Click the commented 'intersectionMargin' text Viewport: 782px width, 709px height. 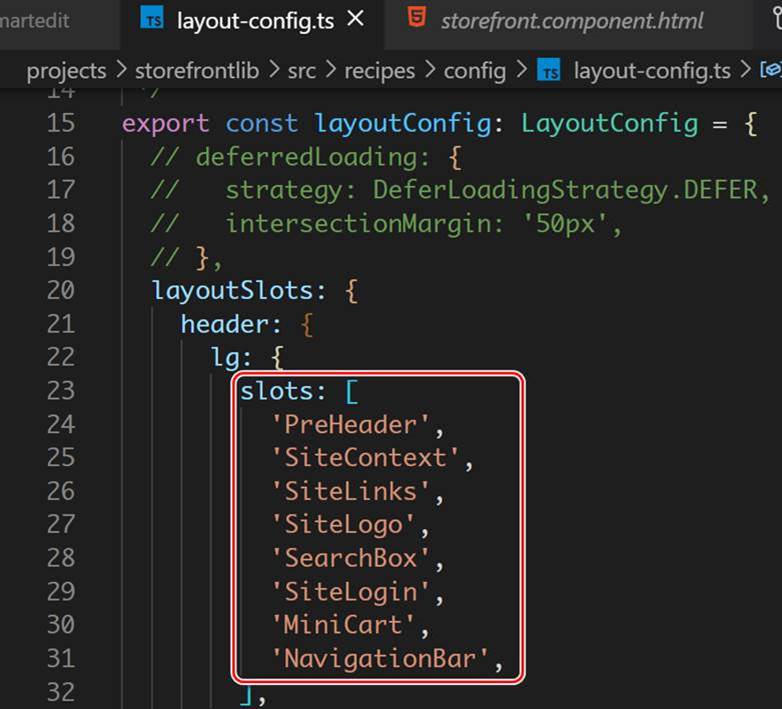pyautogui.click(x=358, y=224)
